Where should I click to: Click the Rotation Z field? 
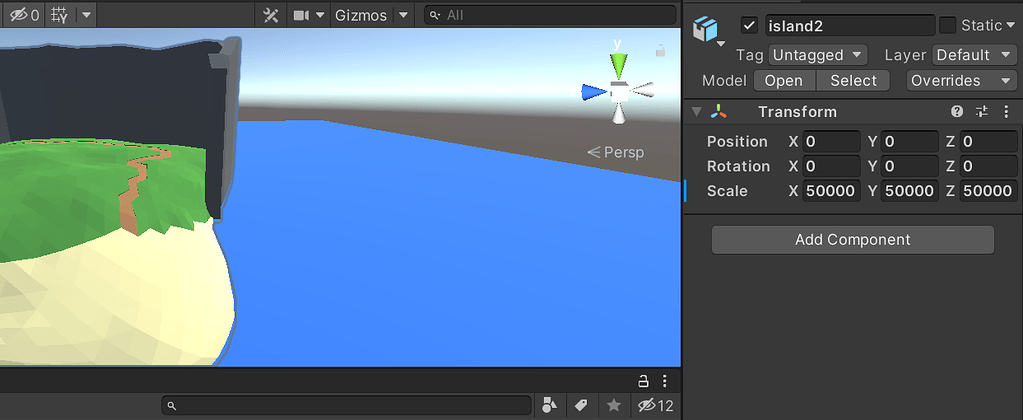coord(988,166)
